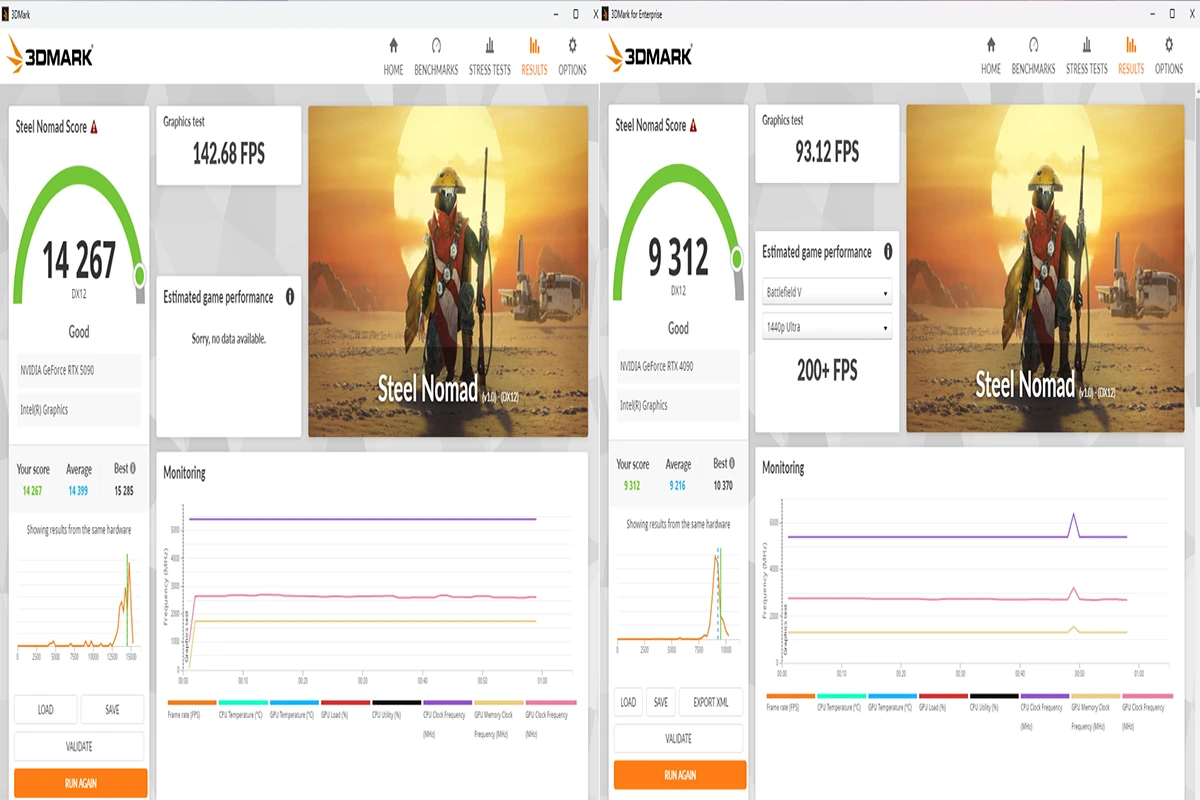The width and height of the screenshot is (1200, 800).
Task: Click VALIDATE in the RTX 5090 results window
Action: (x=79, y=746)
